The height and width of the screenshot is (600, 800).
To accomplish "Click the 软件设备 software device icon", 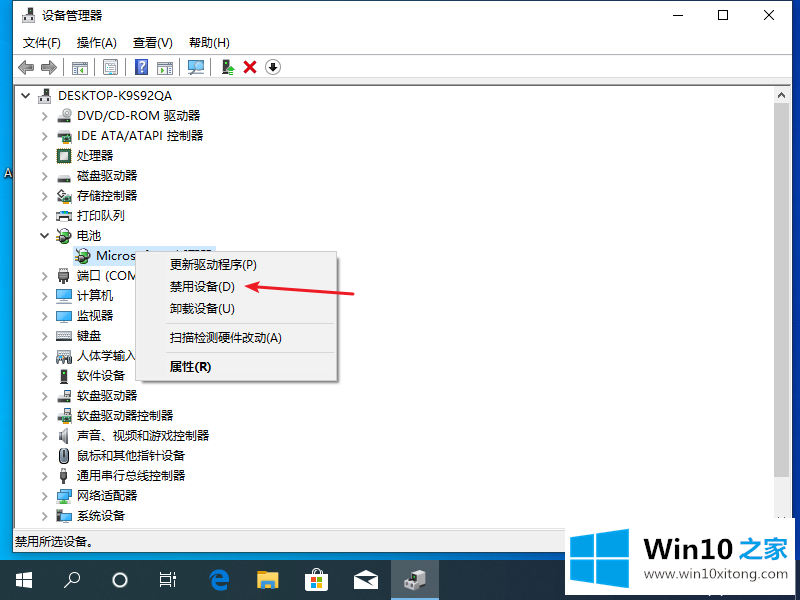I will (64, 376).
